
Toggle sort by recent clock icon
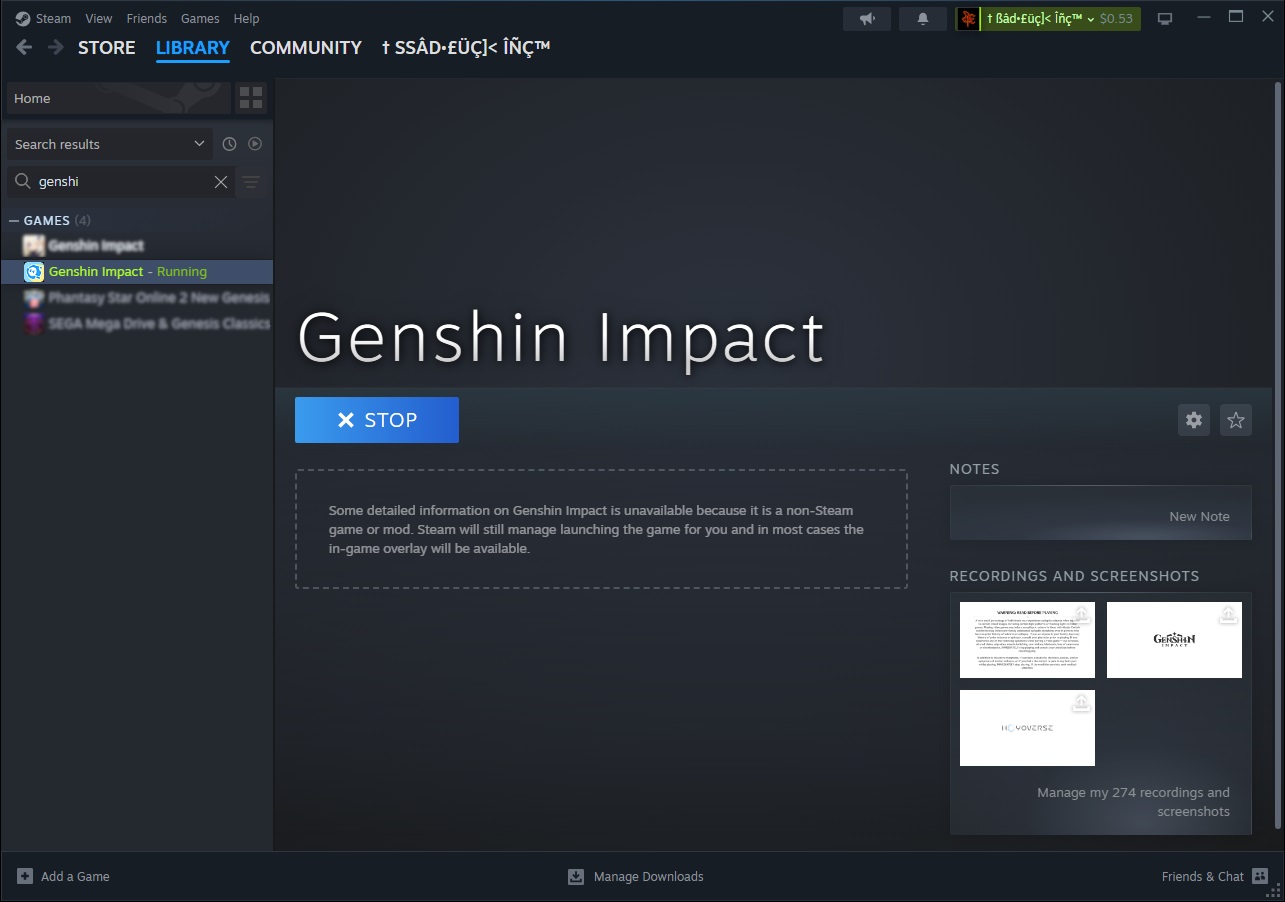[x=229, y=144]
